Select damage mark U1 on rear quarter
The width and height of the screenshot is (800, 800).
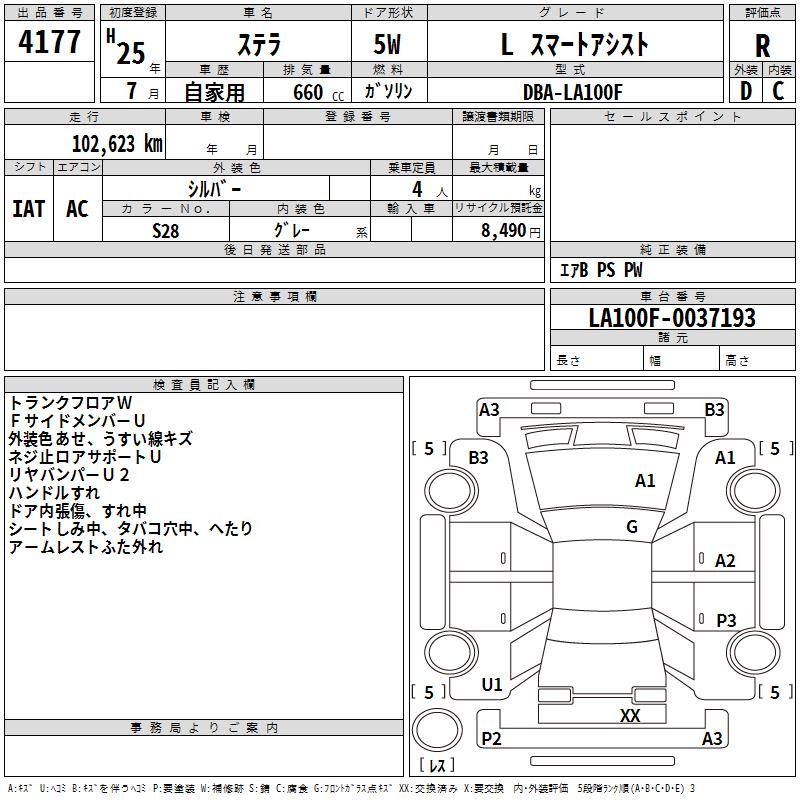pyautogui.click(x=492, y=685)
